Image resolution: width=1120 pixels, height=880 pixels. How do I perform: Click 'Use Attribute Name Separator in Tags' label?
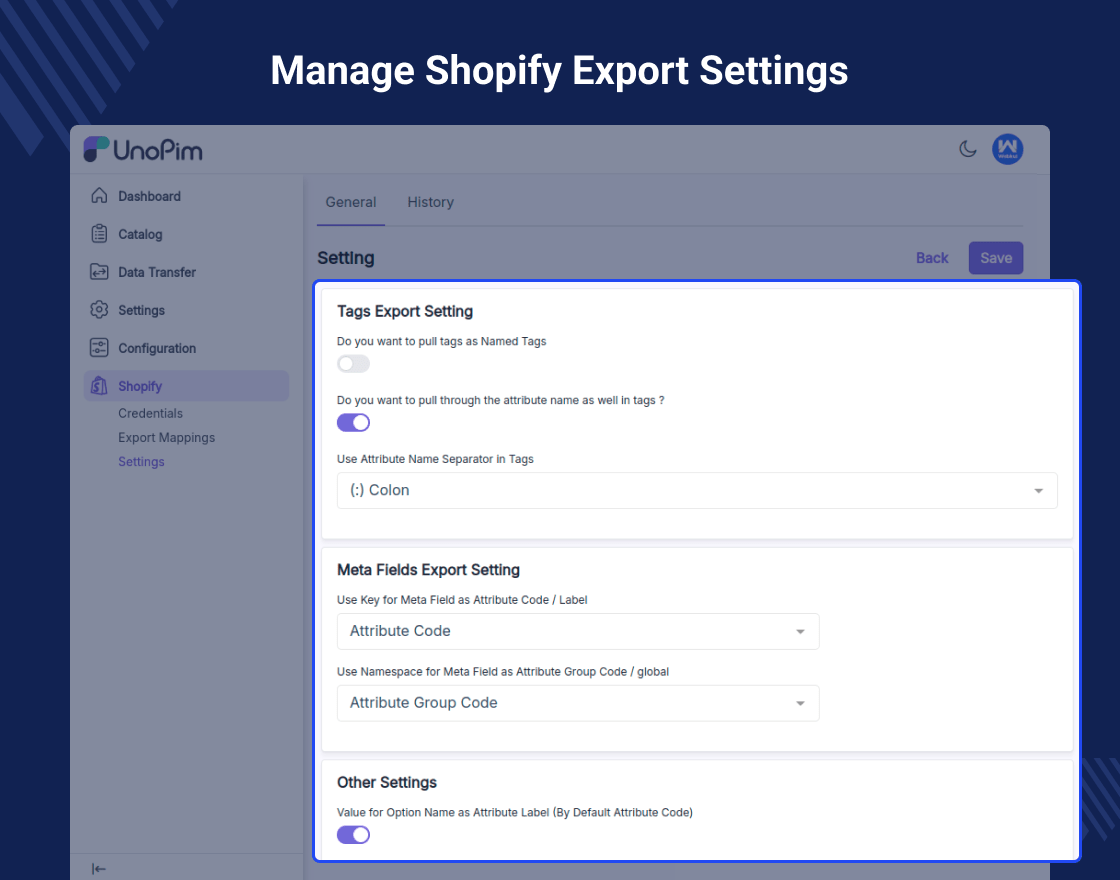pyautogui.click(x=435, y=459)
